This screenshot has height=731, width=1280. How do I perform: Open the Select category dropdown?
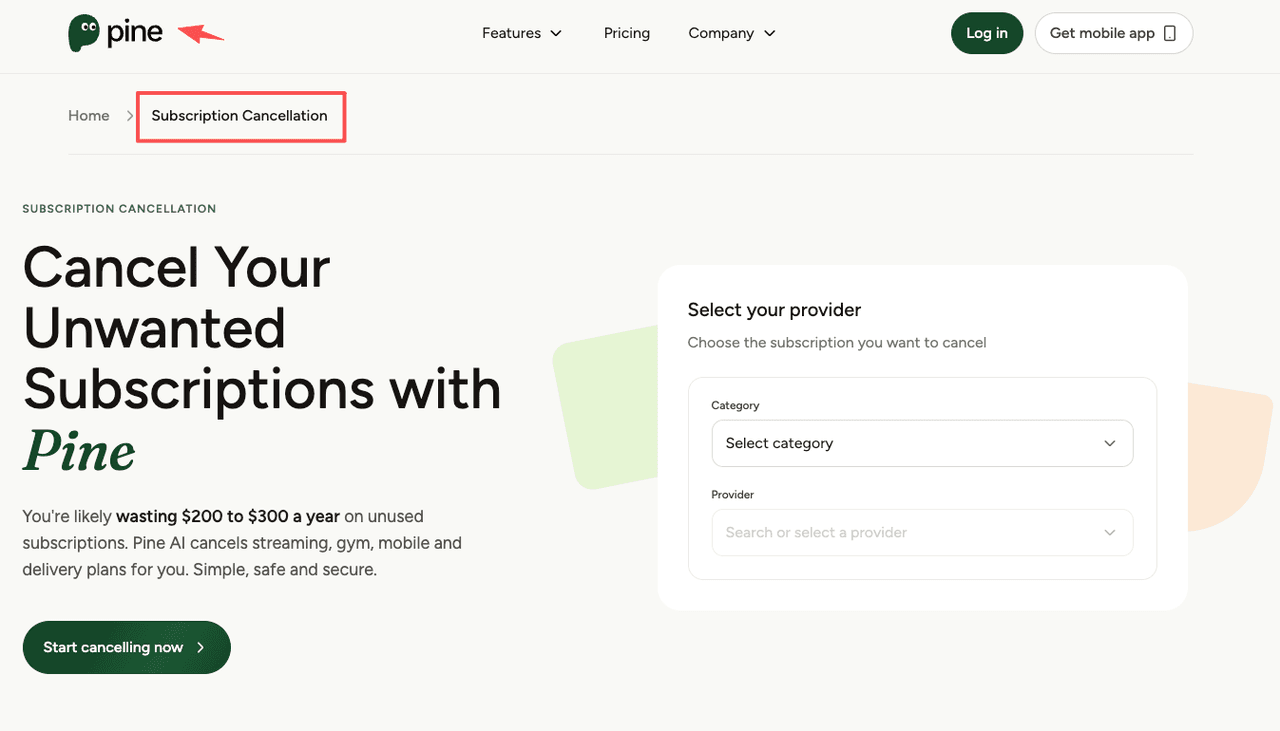tap(920, 443)
